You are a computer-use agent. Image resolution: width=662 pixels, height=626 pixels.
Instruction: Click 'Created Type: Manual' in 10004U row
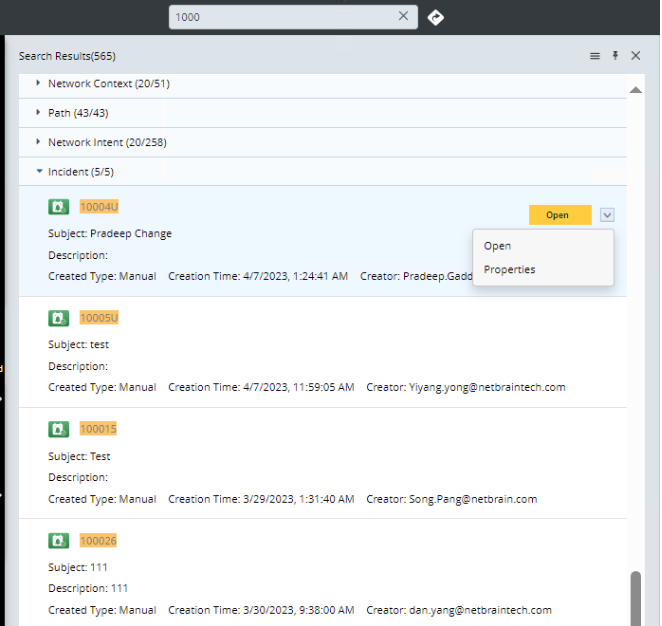102,276
